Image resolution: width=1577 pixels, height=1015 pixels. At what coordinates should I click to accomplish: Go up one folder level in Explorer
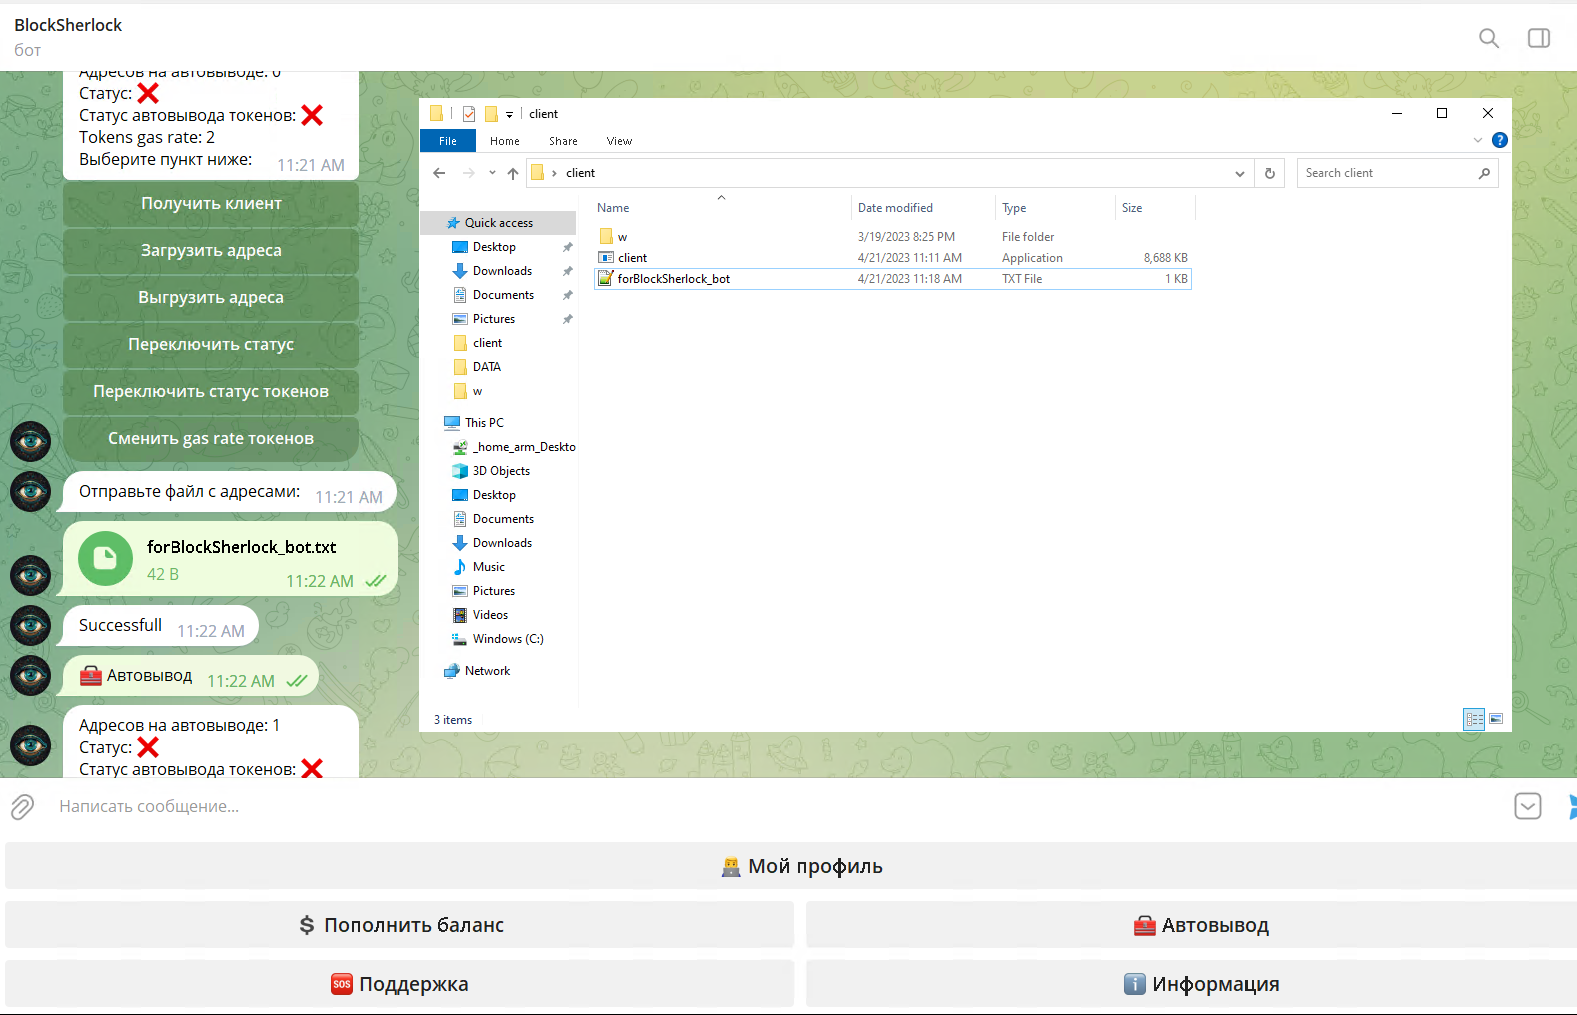(x=513, y=173)
